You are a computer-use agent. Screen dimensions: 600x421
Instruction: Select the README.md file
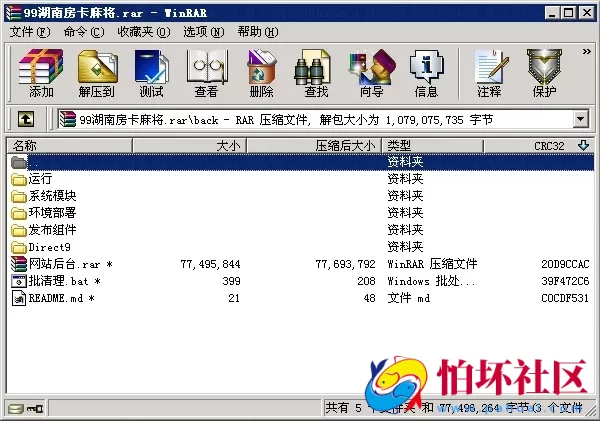click(x=300, y=298)
